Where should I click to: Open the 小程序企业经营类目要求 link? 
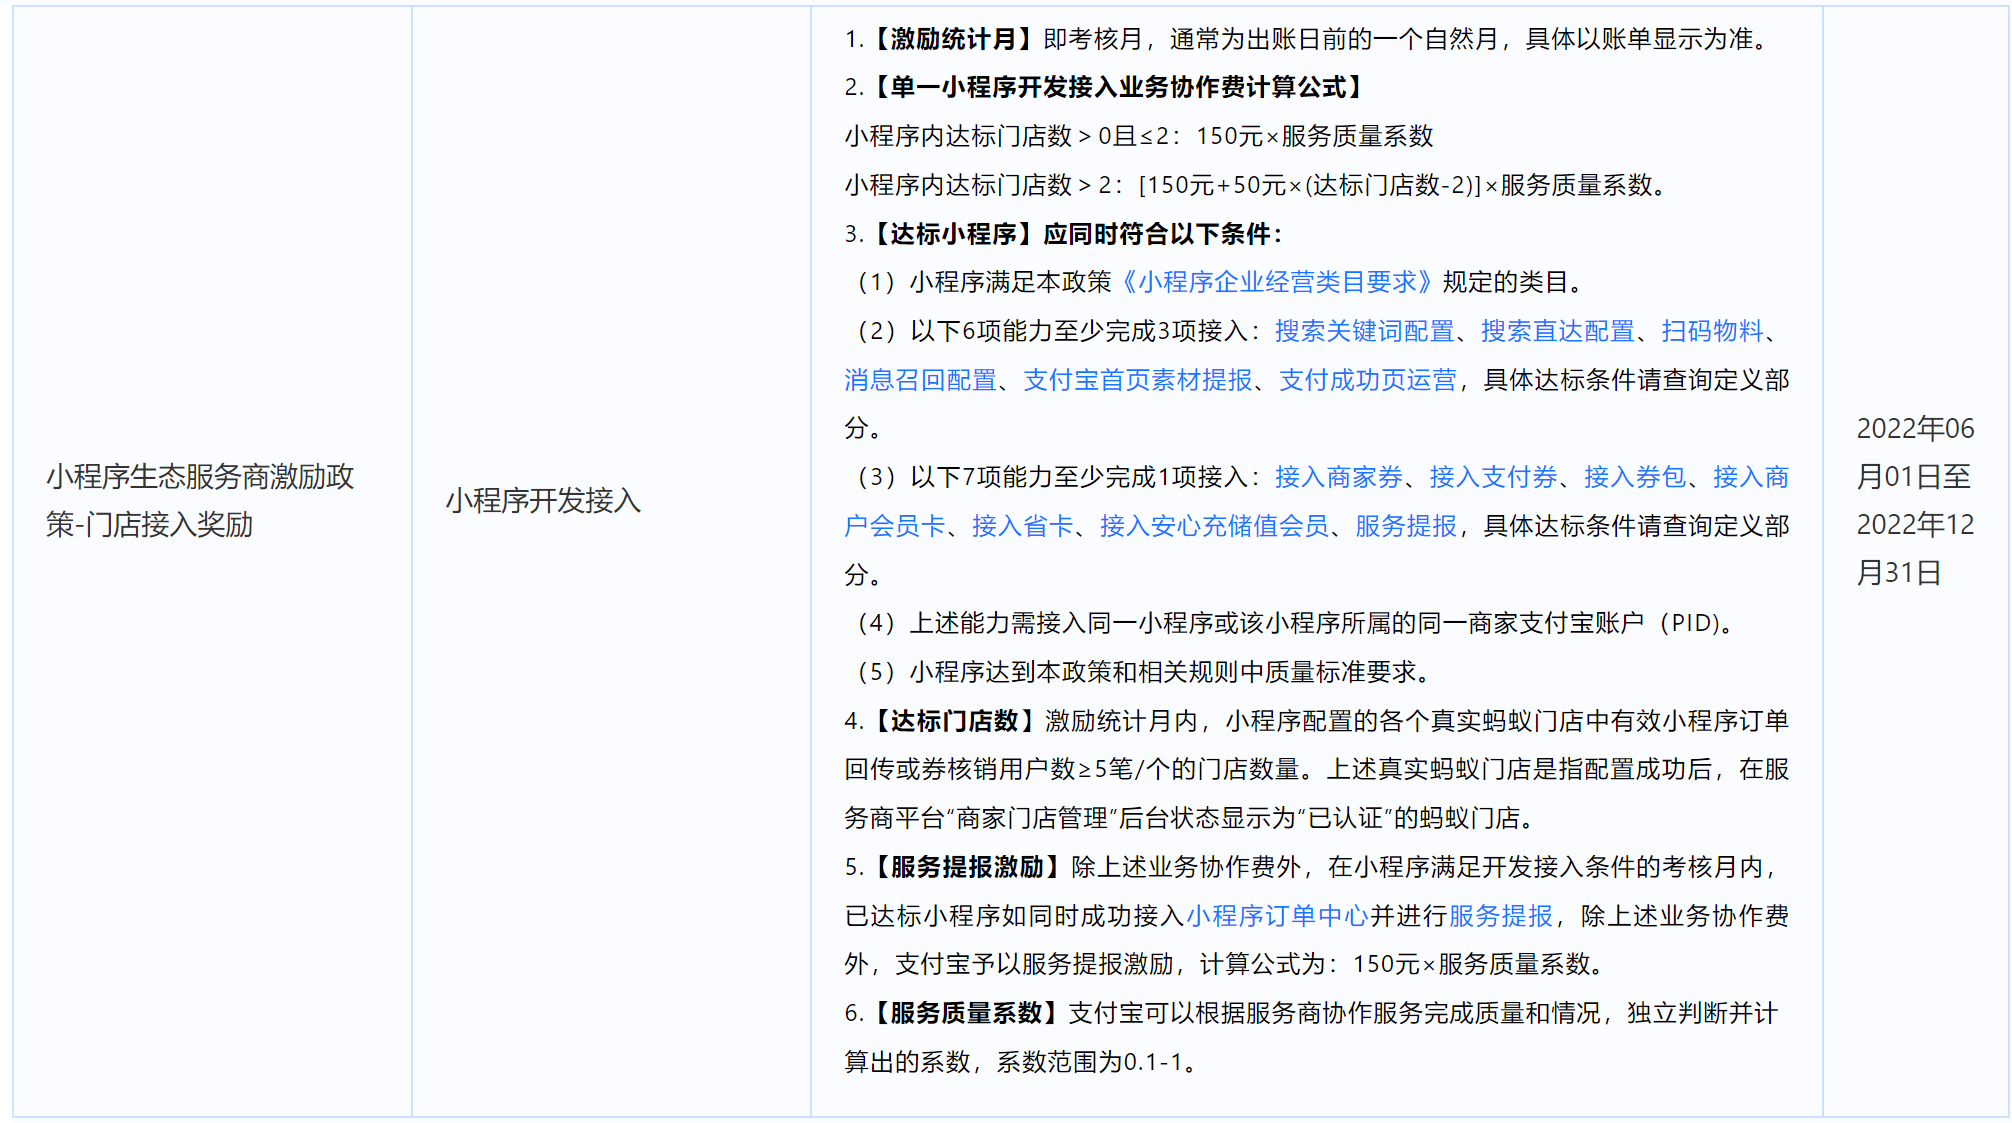tap(1277, 282)
